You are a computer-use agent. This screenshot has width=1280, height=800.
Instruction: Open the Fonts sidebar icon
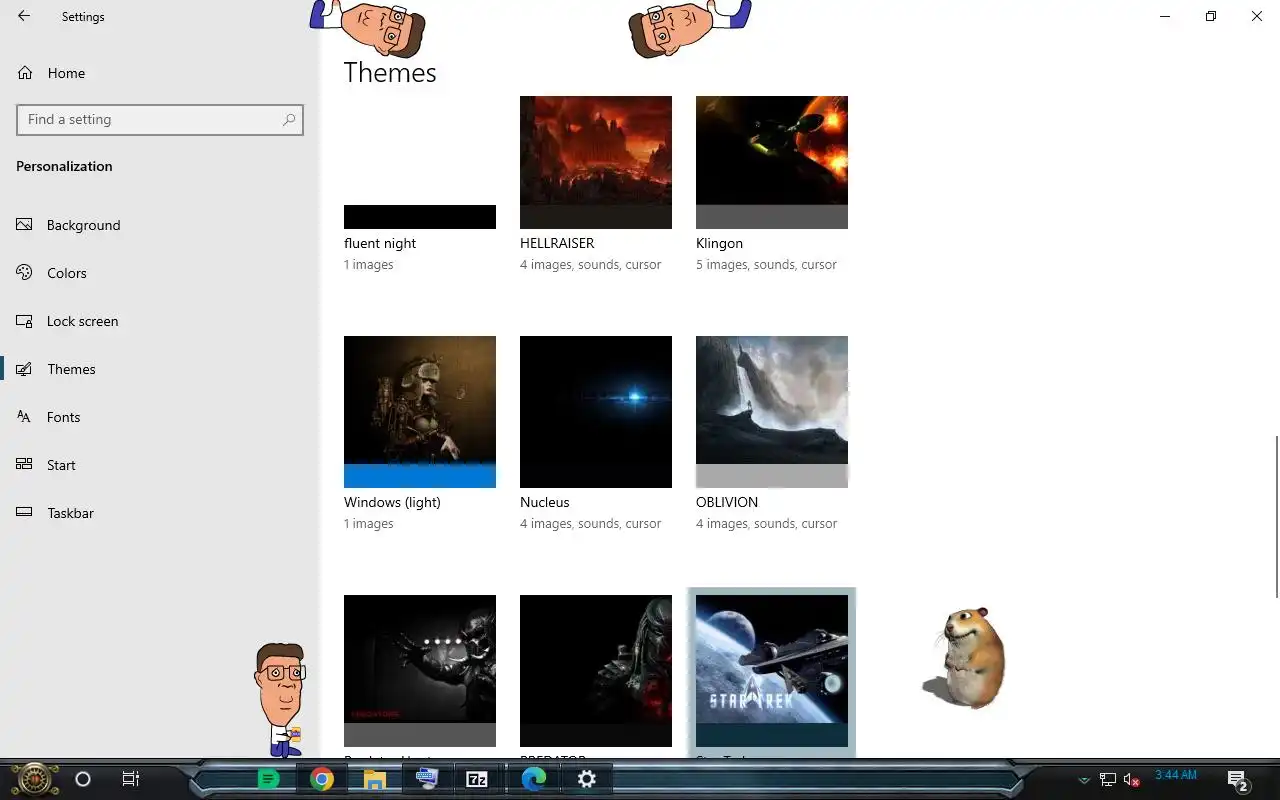point(25,417)
